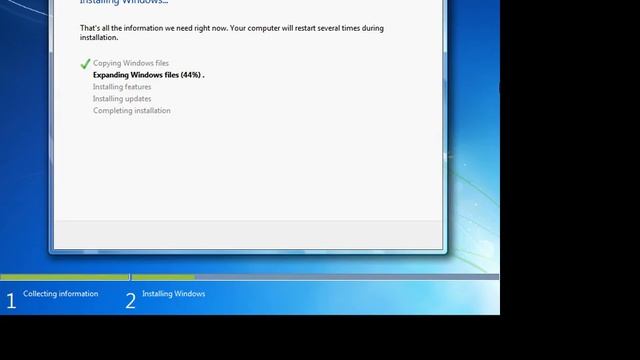Select the 'Copying Windows files' step text
This screenshot has height=360, width=640.
(x=131, y=63)
